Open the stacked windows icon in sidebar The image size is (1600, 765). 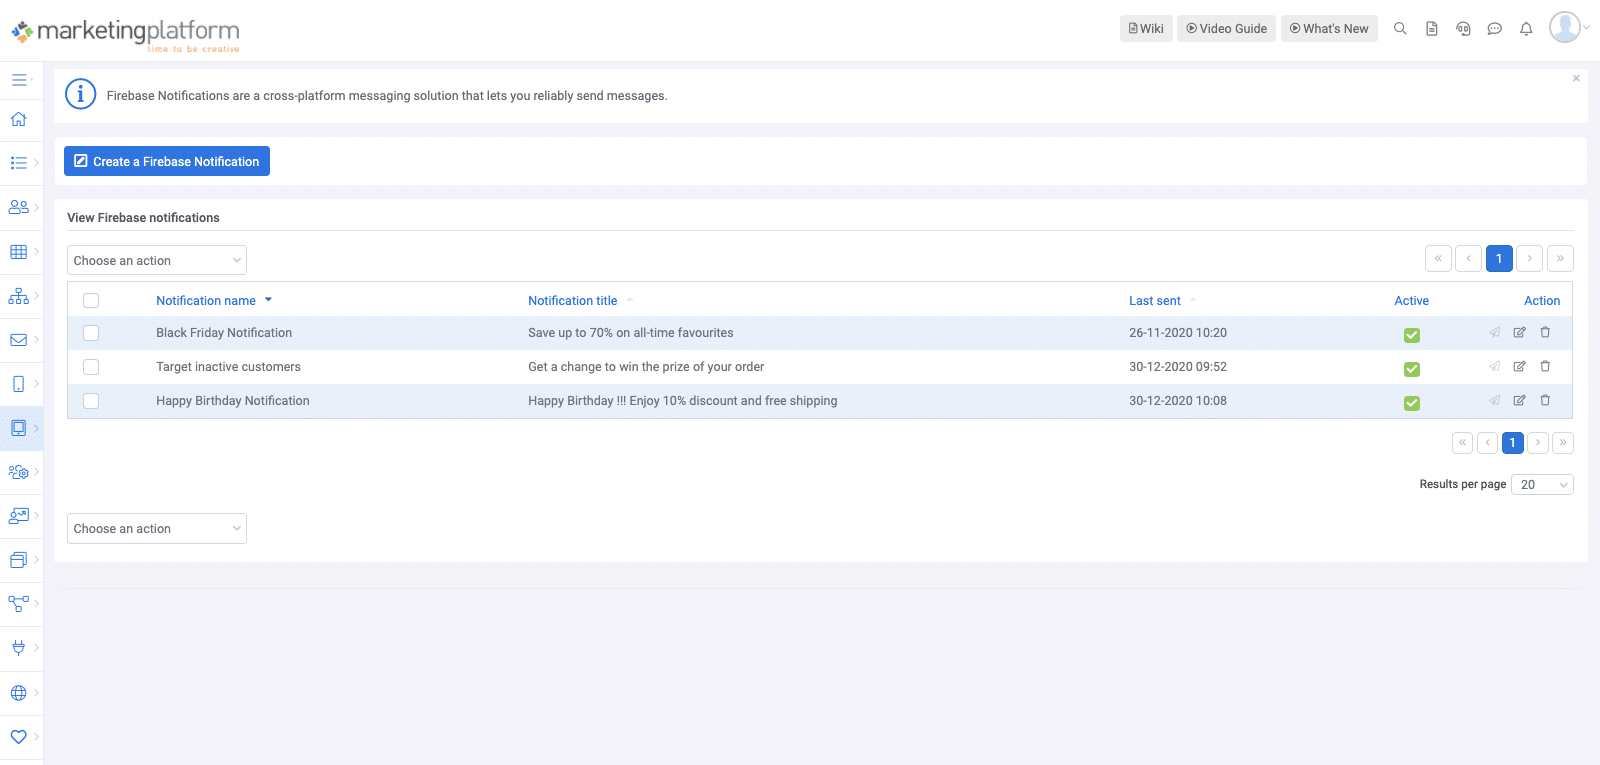18,560
